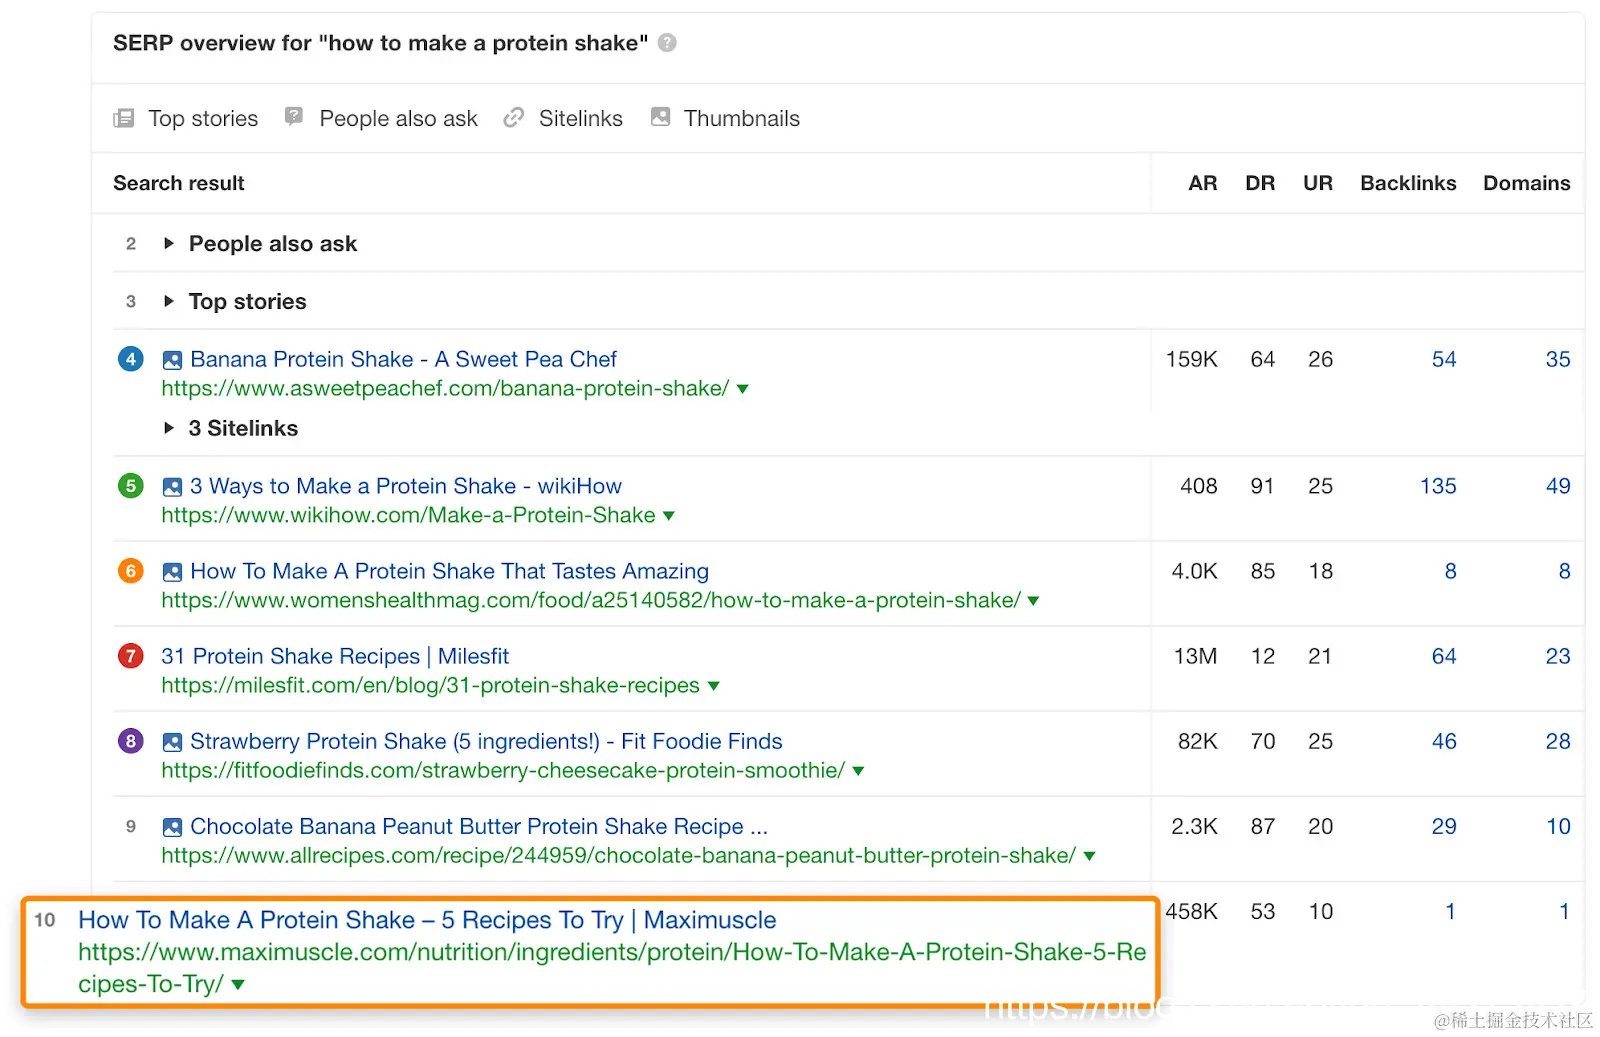Open 31 Protein Shake Recipes | Milesfit link

335,656
